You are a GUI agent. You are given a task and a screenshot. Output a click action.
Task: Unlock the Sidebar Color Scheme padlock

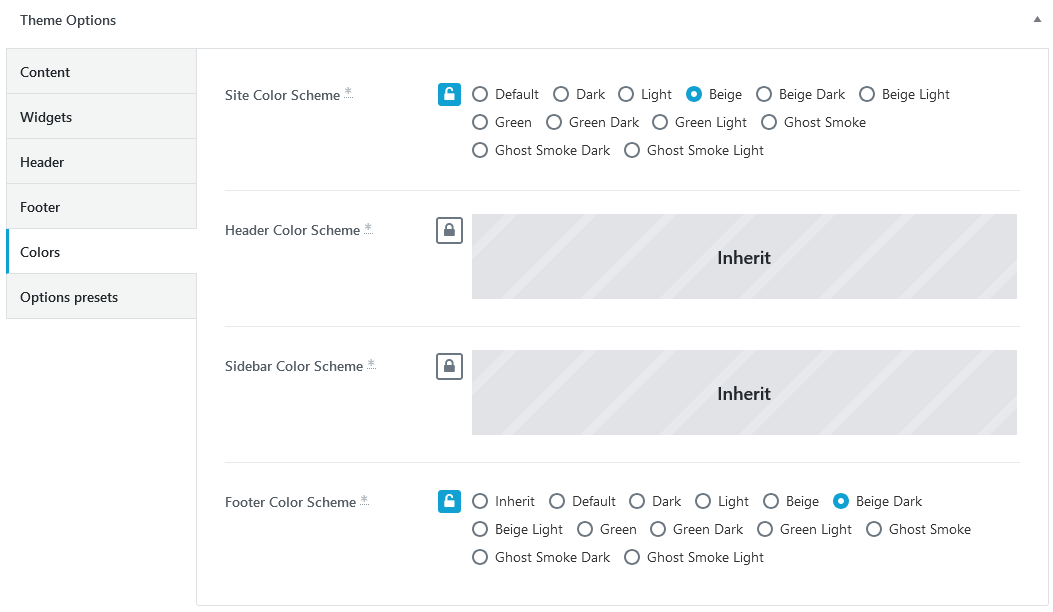point(449,367)
